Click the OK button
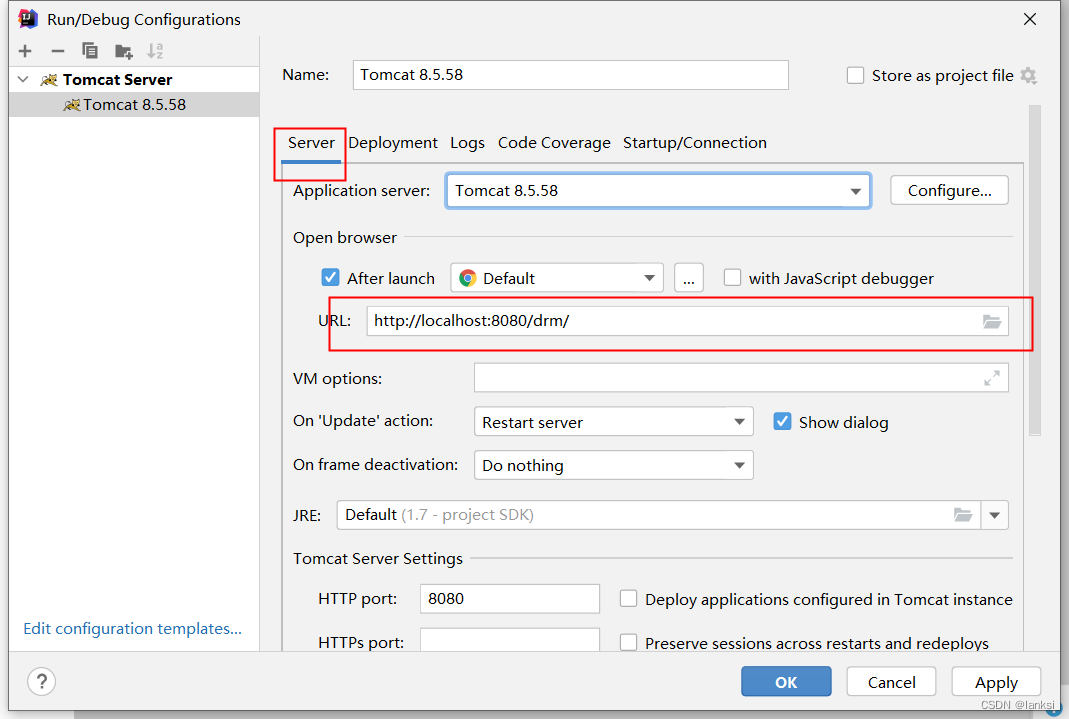 (x=786, y=682)
